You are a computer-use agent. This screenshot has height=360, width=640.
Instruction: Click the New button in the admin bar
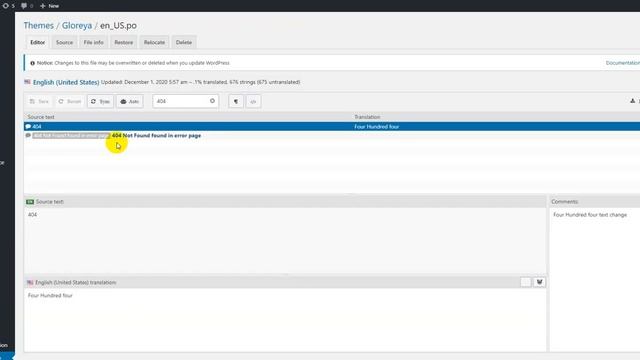click(x=49, y=6)
